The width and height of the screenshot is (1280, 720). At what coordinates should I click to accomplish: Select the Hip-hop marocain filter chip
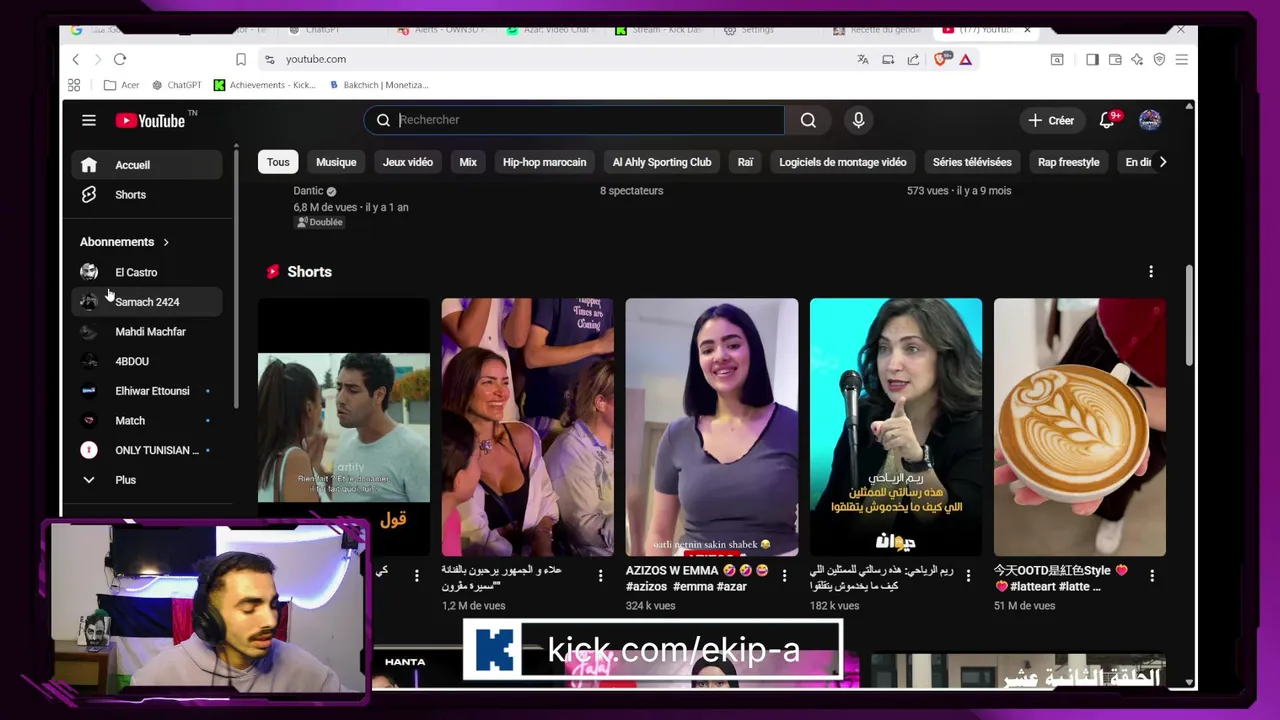[544, 162]
